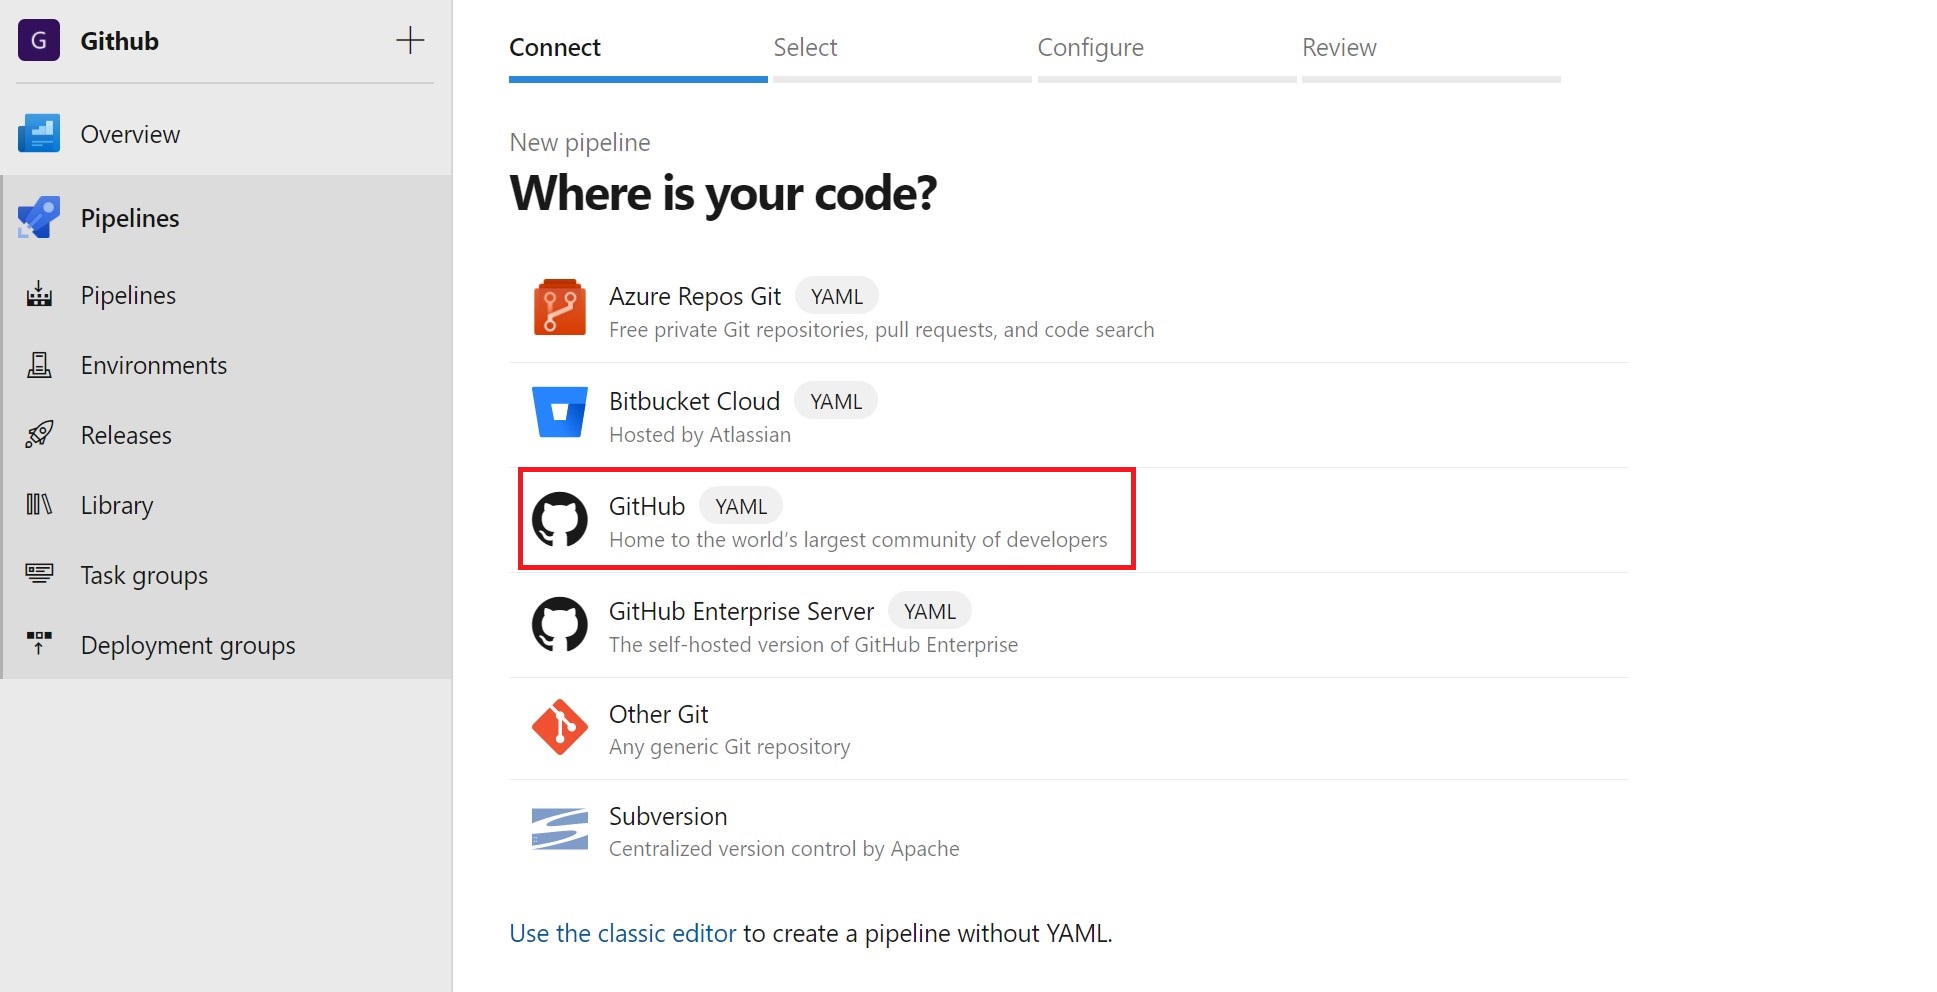Go to the Connect step tab
The width and height of the screenshot is (1937, 992).
pyautogui.click(x=638, y=55)
